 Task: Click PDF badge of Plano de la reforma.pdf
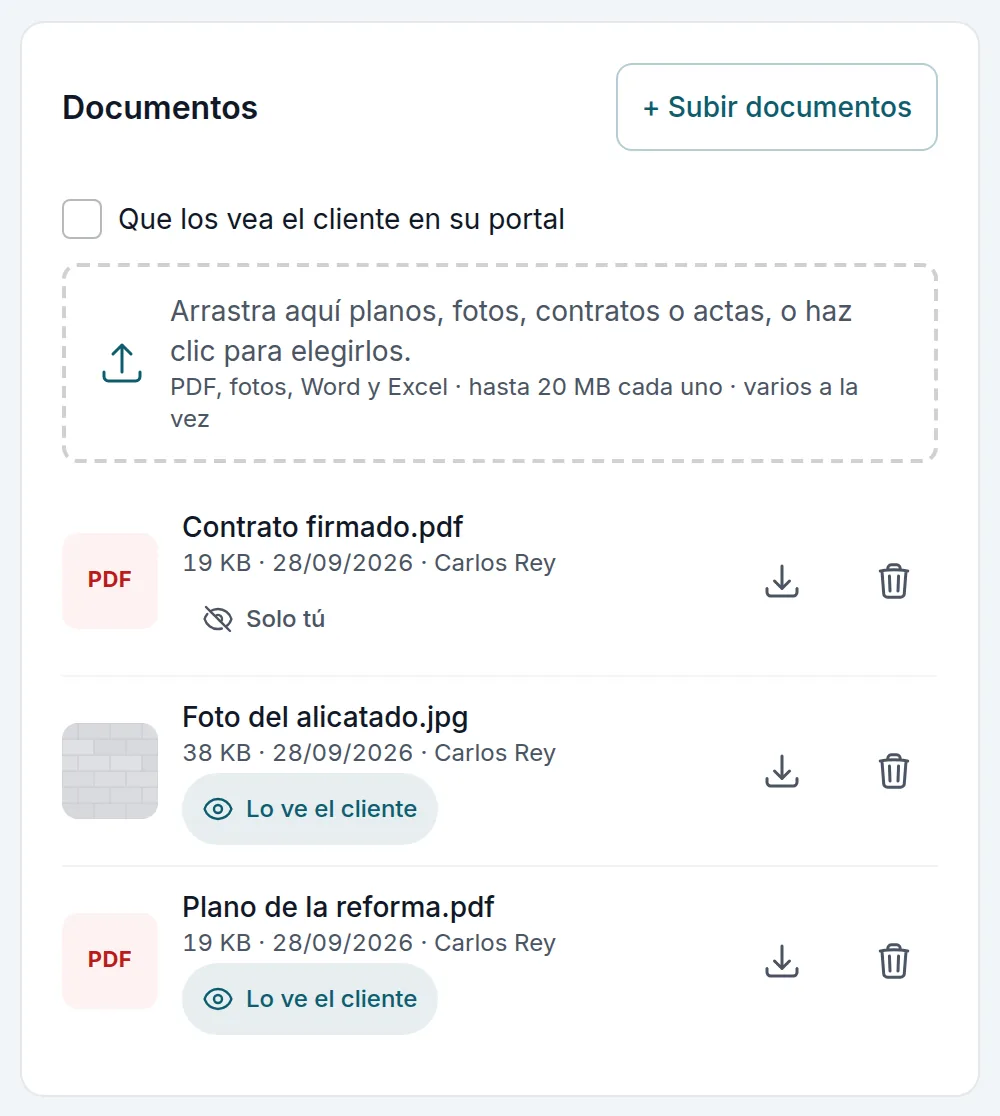(x=110, y=960)
